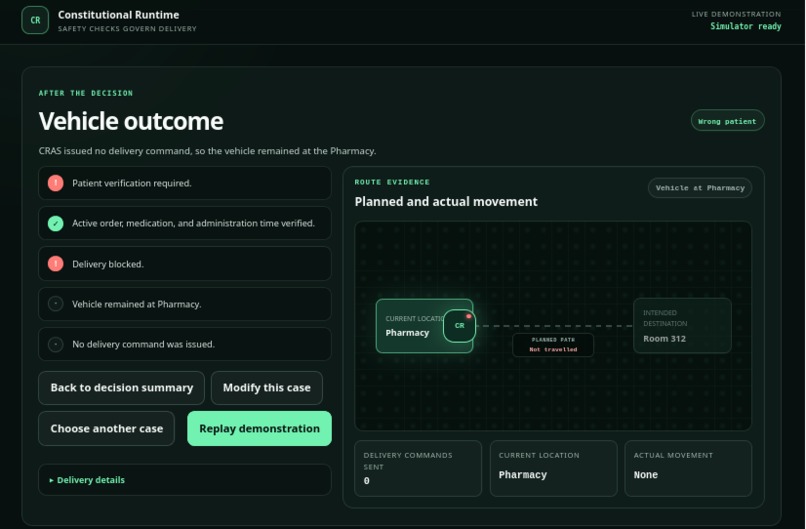This screenshot has height=529, width=806.
Task: Click the Simulator ready status text
Action: [x=746, y=26]
